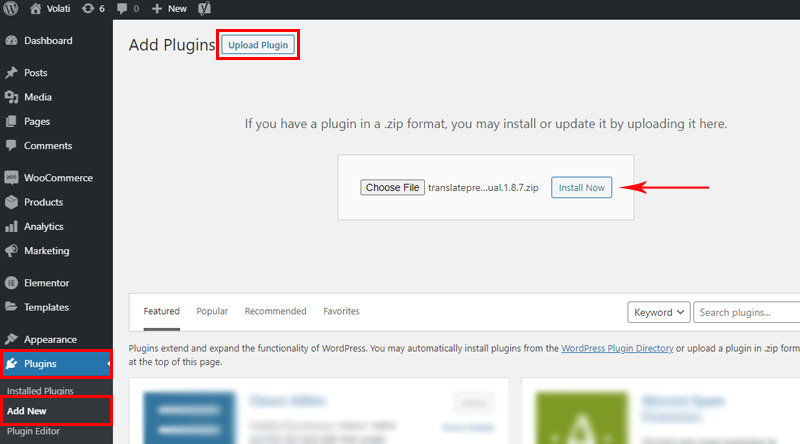Click the WooCommerce icon
This screenshot has height=444, width=800.
tap(11, 178)
